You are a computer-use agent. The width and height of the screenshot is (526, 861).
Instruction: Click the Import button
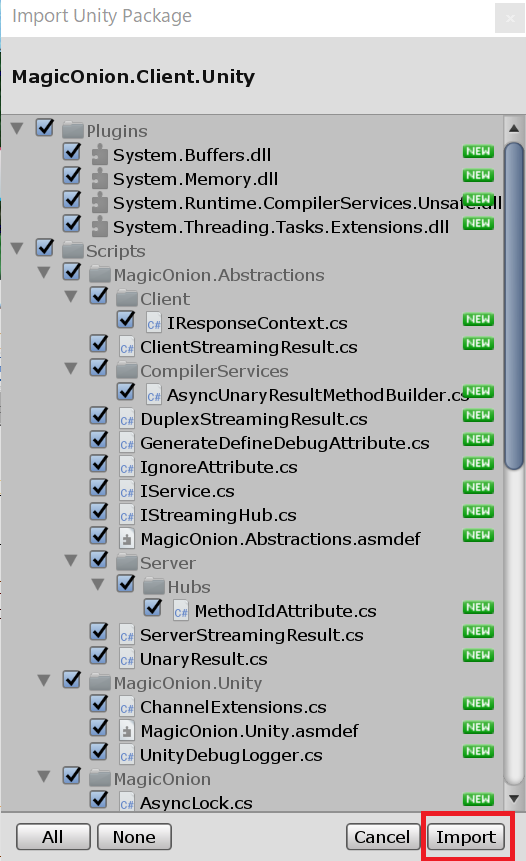466,837
